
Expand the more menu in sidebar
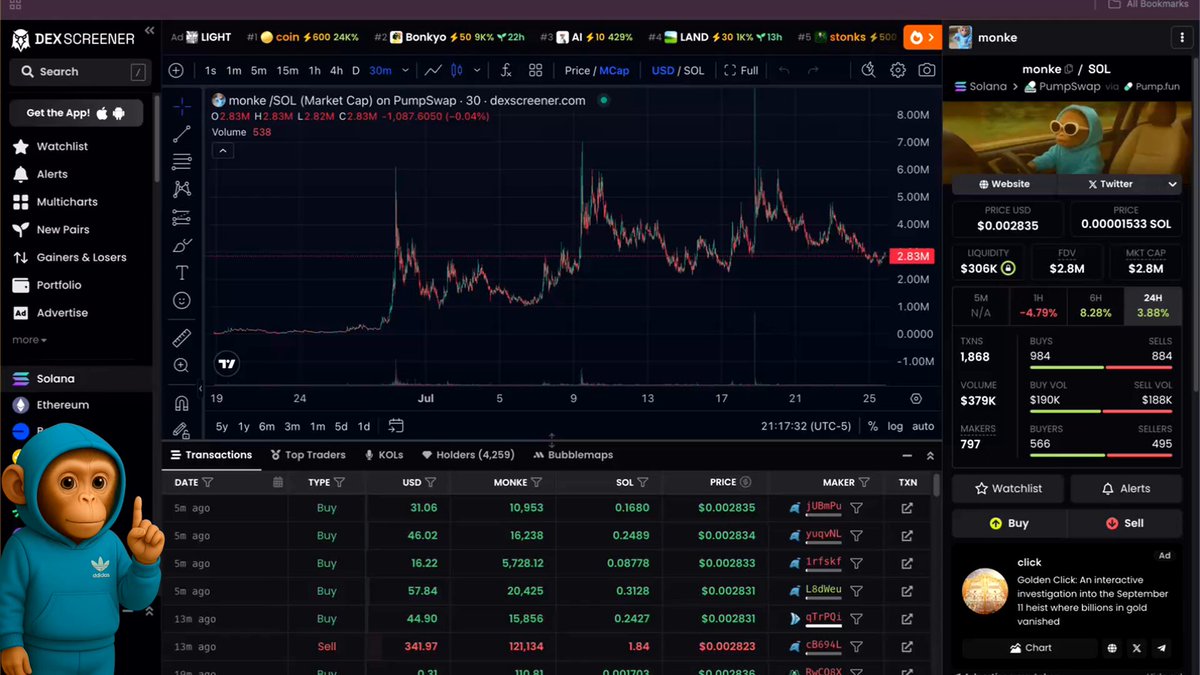29,340
